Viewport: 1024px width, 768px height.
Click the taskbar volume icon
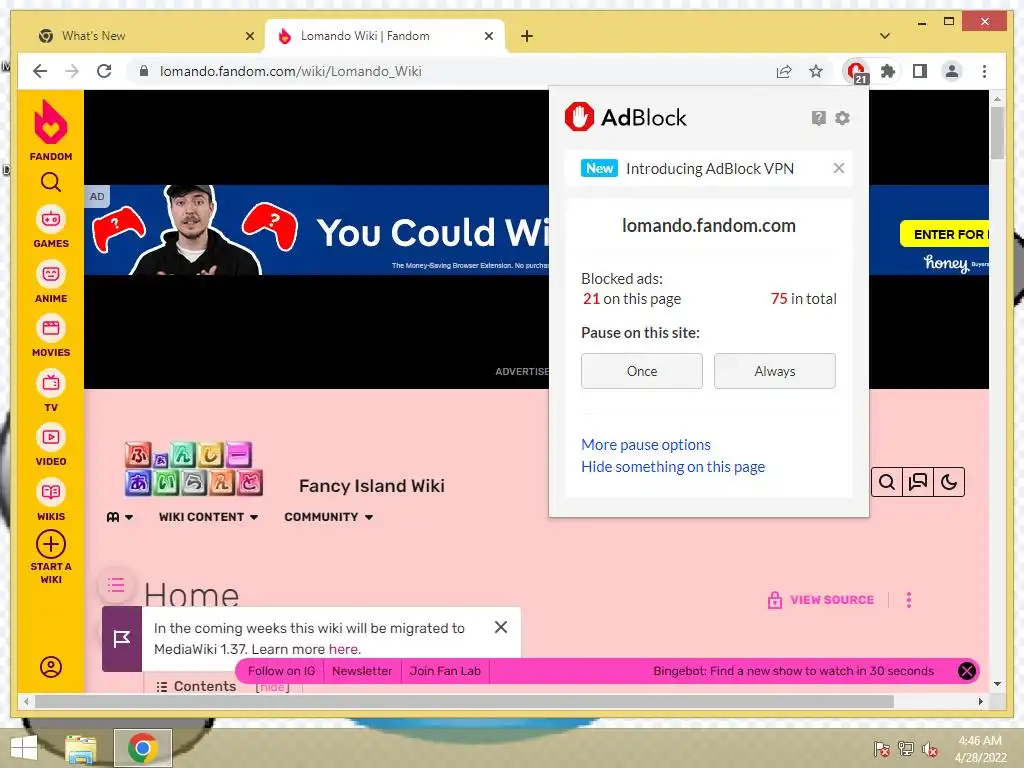point(929,749)
